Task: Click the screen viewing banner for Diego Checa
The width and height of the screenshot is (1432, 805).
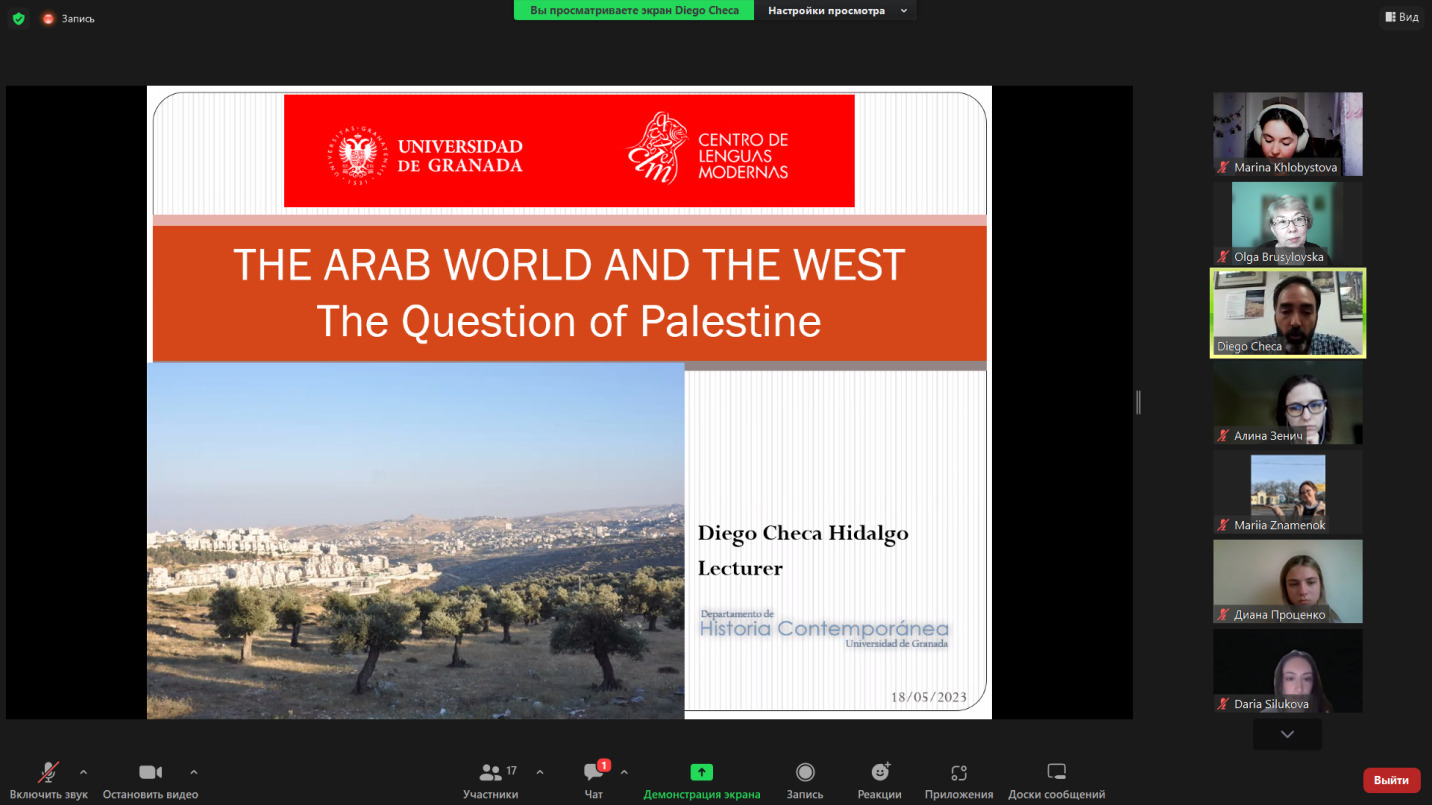Action: [634, 10]
